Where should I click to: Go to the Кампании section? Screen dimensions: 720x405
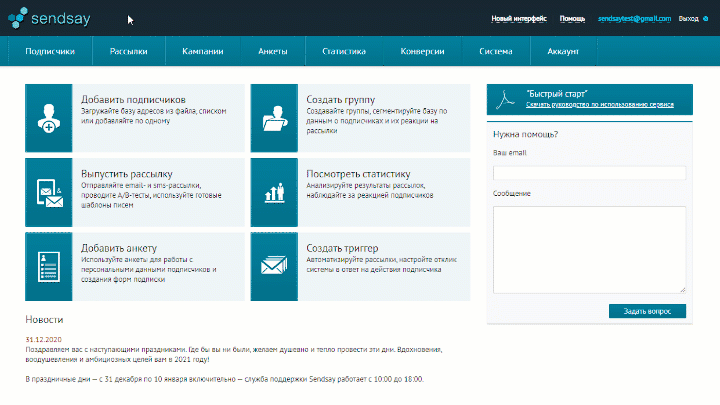(203, 51)
